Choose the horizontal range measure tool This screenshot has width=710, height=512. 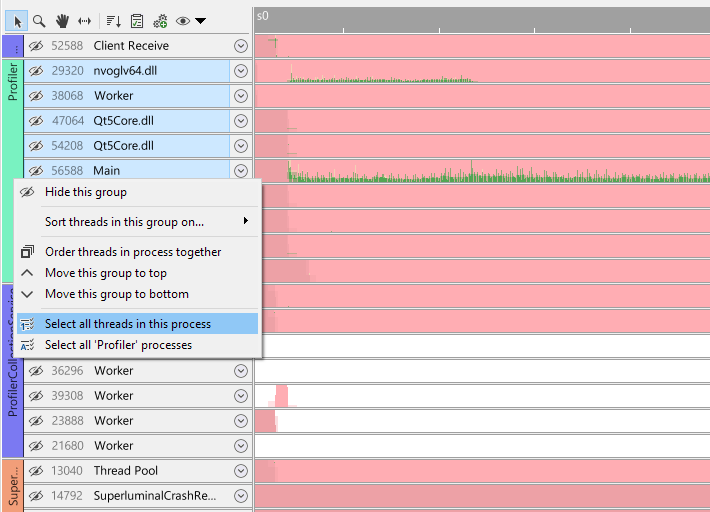(x=84, y=20)
